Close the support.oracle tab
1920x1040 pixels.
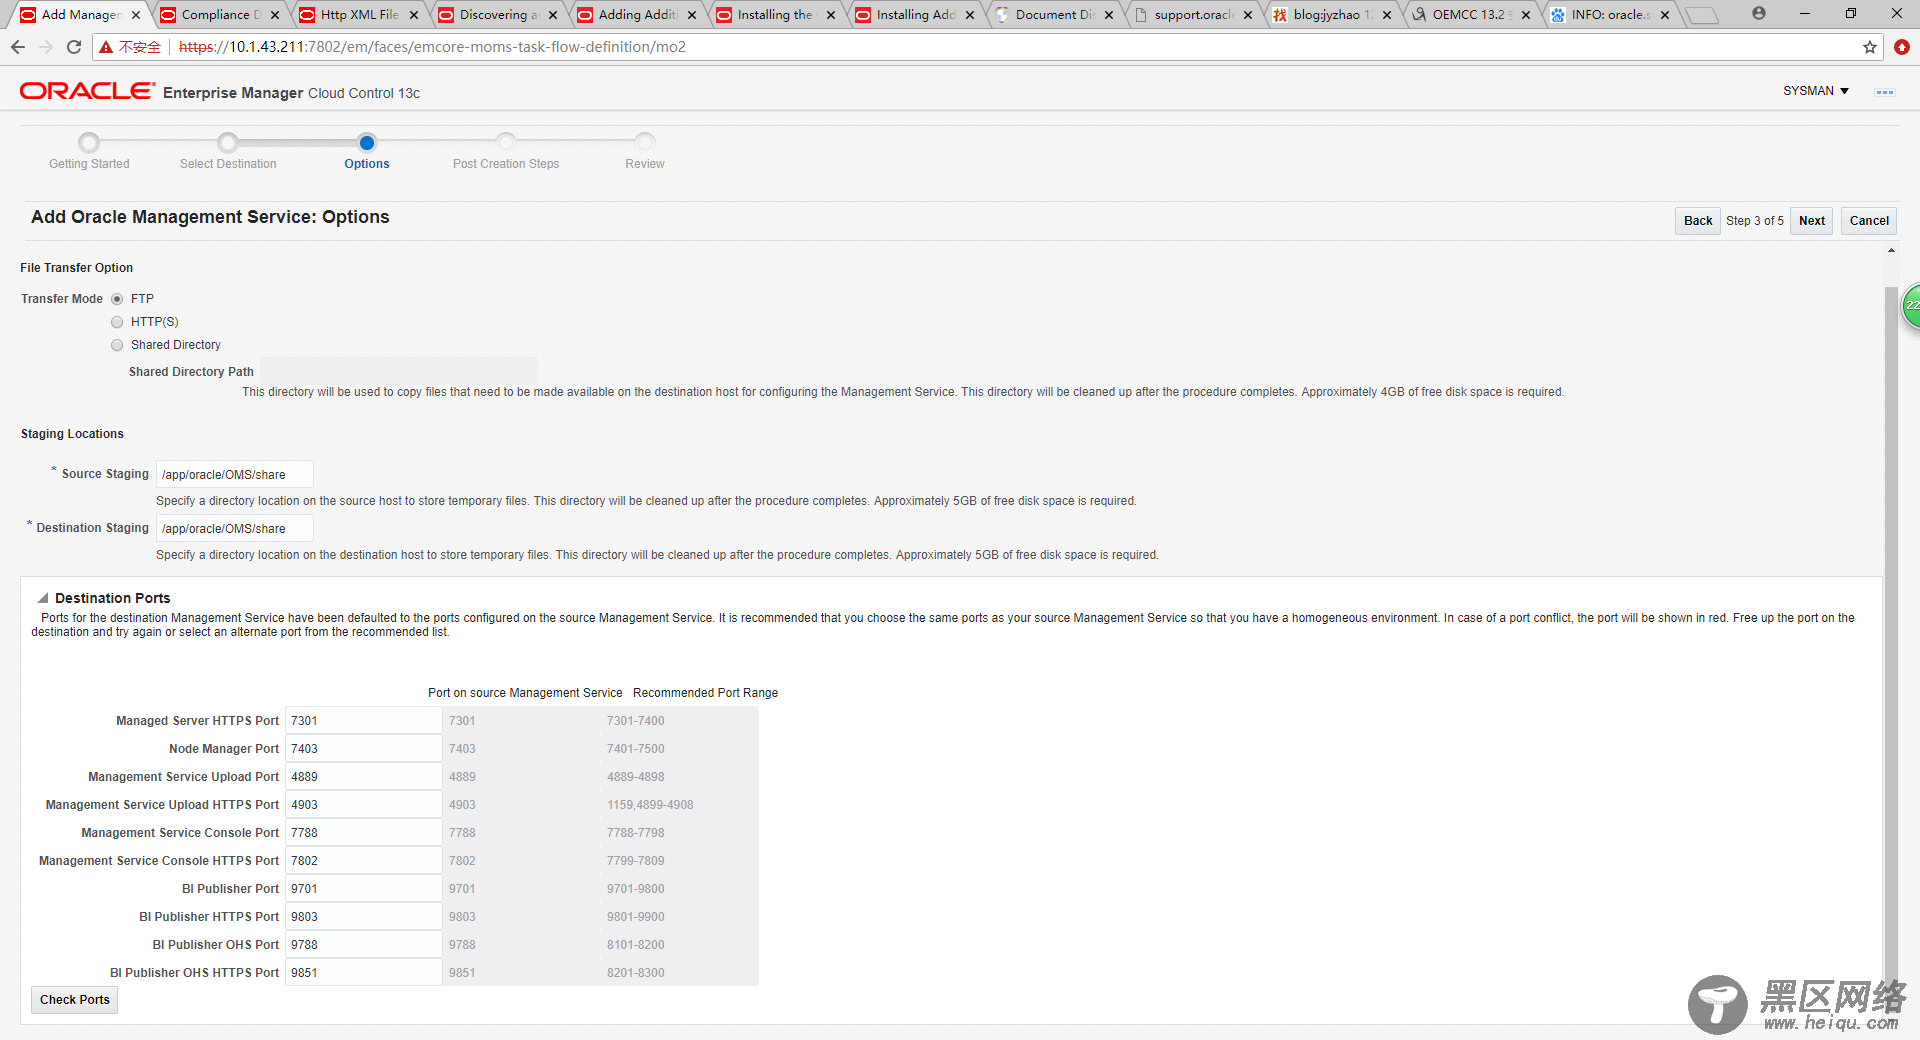pos(1248,15)
